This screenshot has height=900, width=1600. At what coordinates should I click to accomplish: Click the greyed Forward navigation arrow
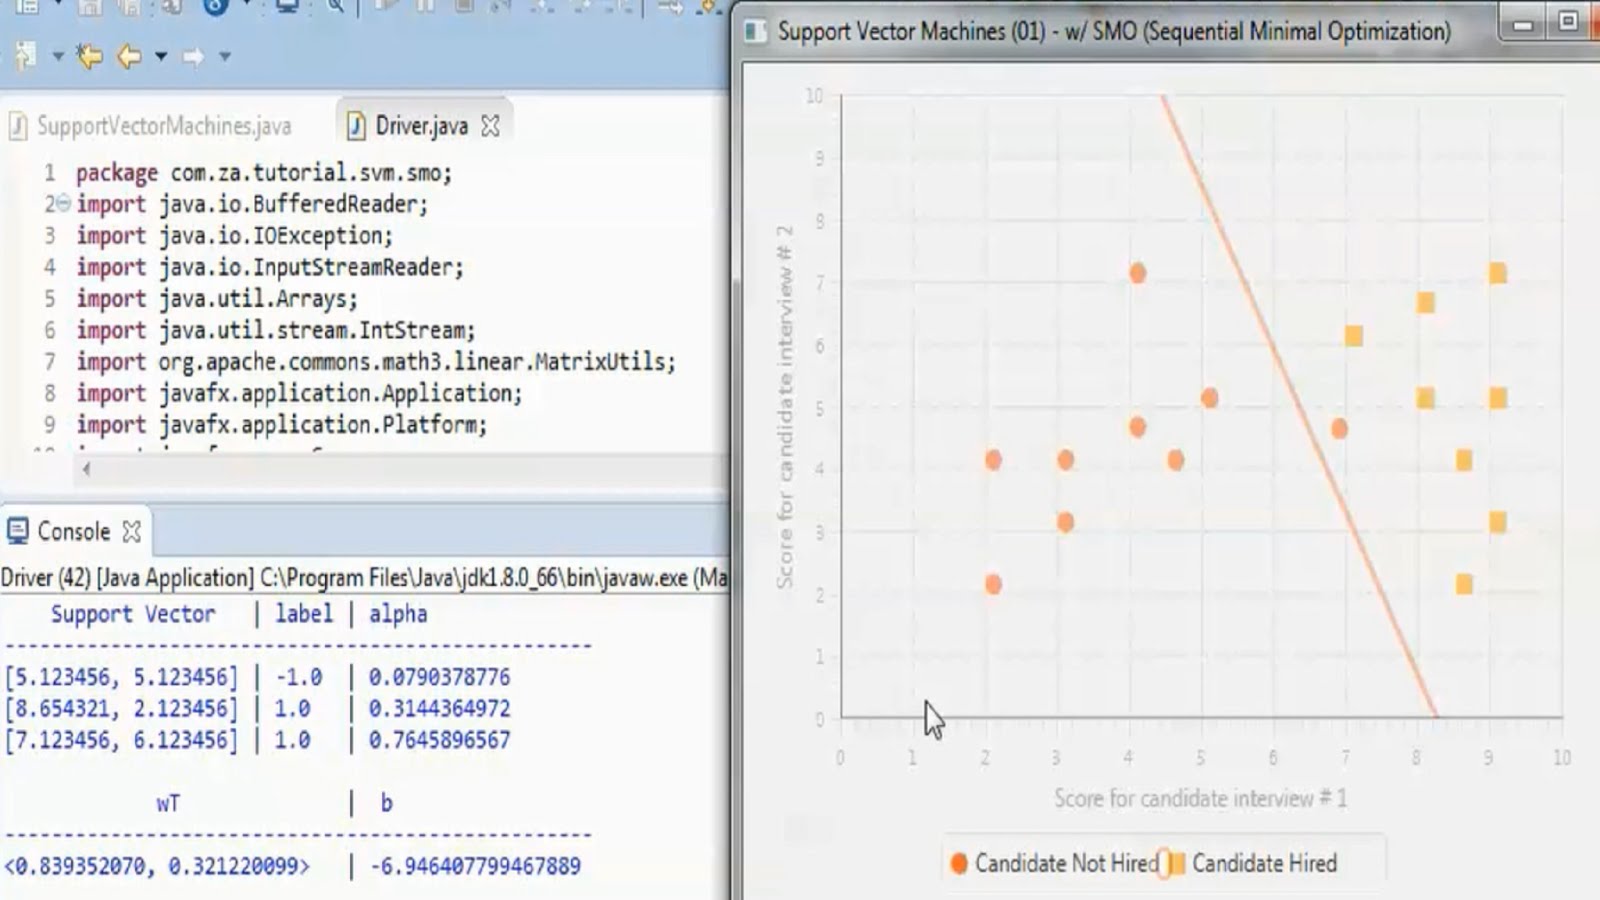point(193,57)
